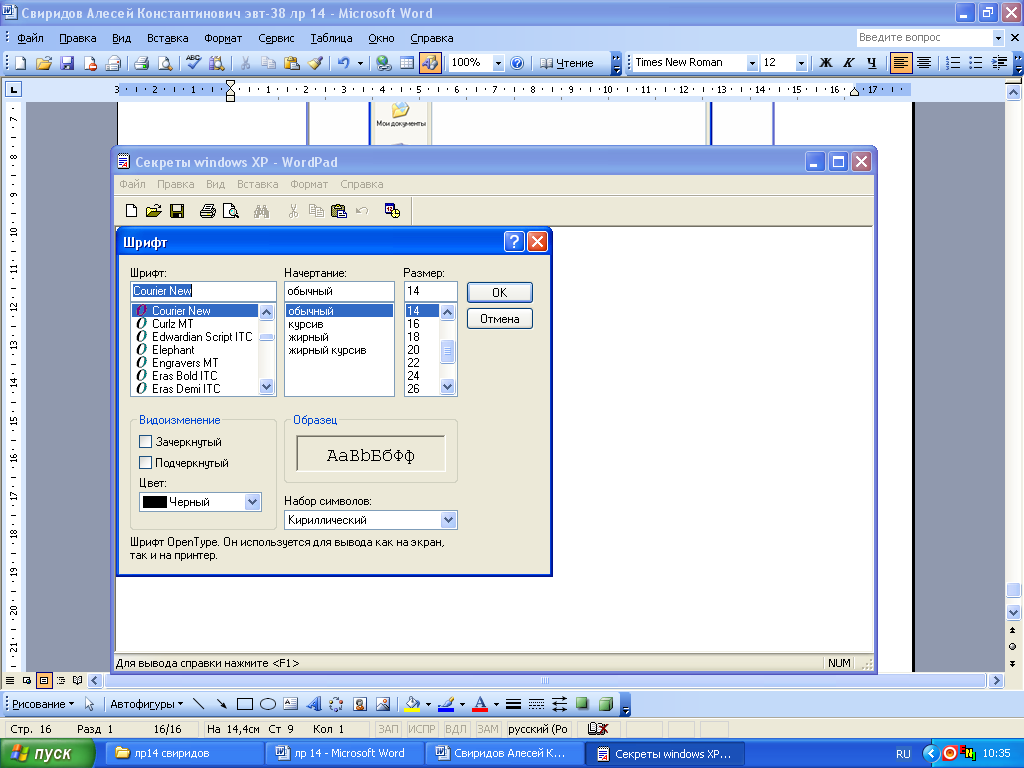Toggle numbered list in Word toolbar
This screenshot has width=1024, height=768.
click(953, 63)
